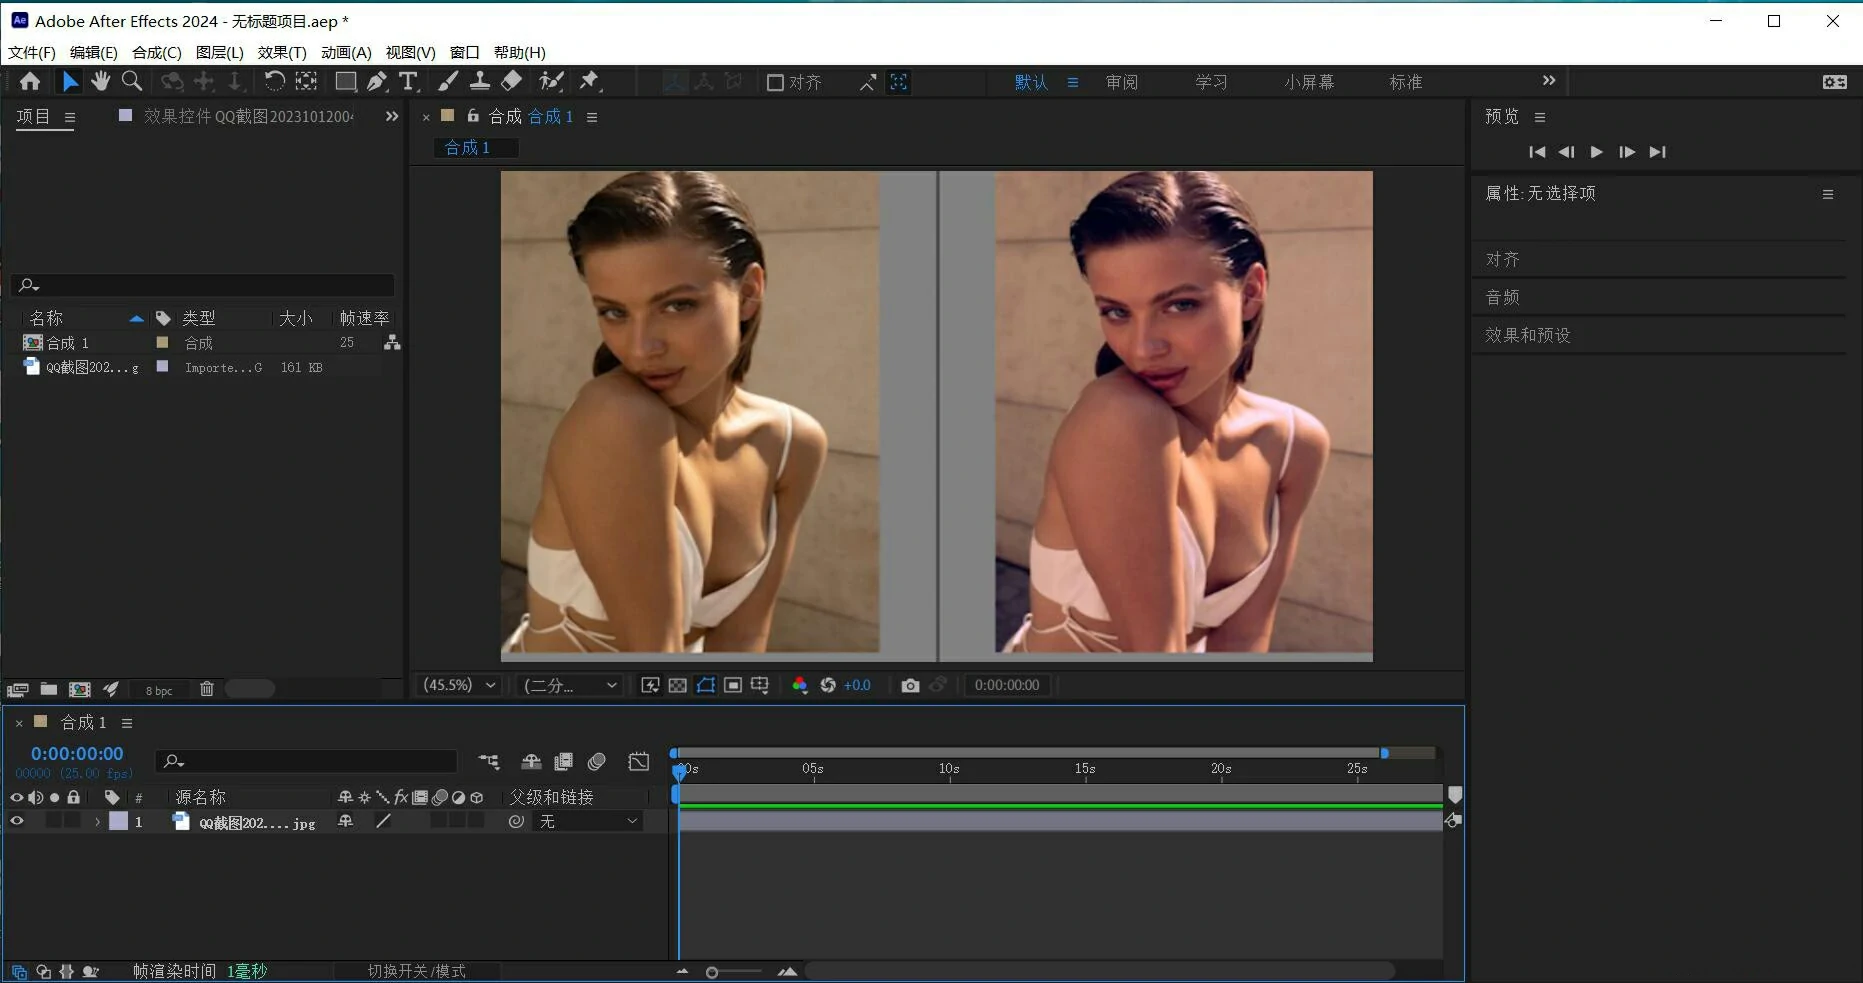Open the resolution 二分 dropdown
The image size is (1863, 983).
click(x=570, y=685)
